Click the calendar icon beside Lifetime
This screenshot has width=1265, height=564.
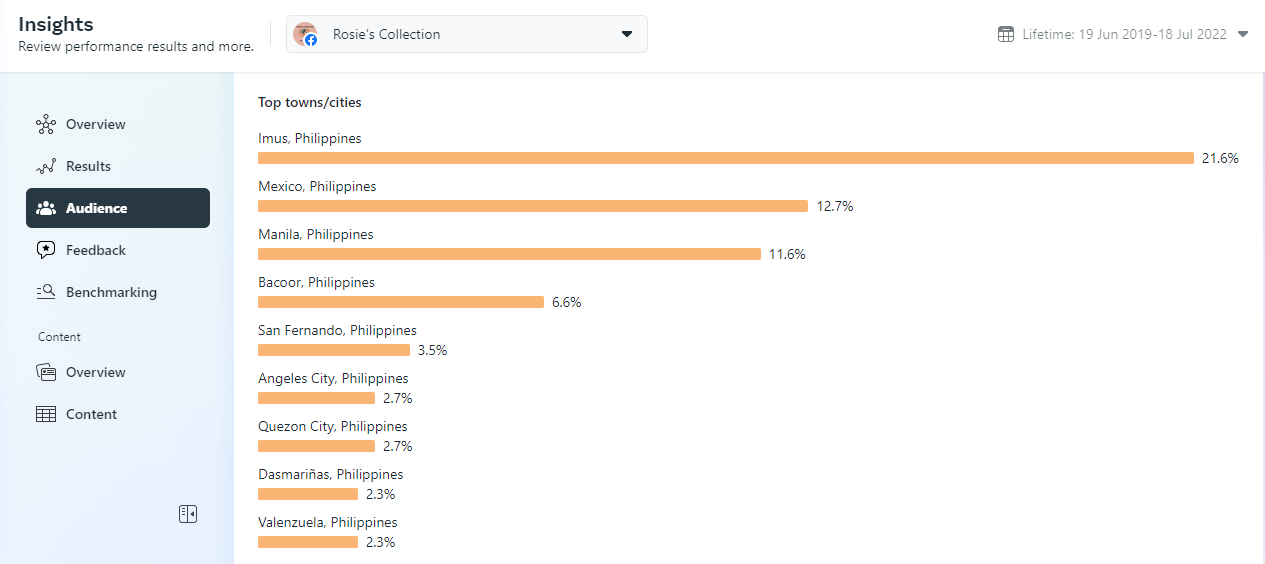click(x=1006, y=34)
